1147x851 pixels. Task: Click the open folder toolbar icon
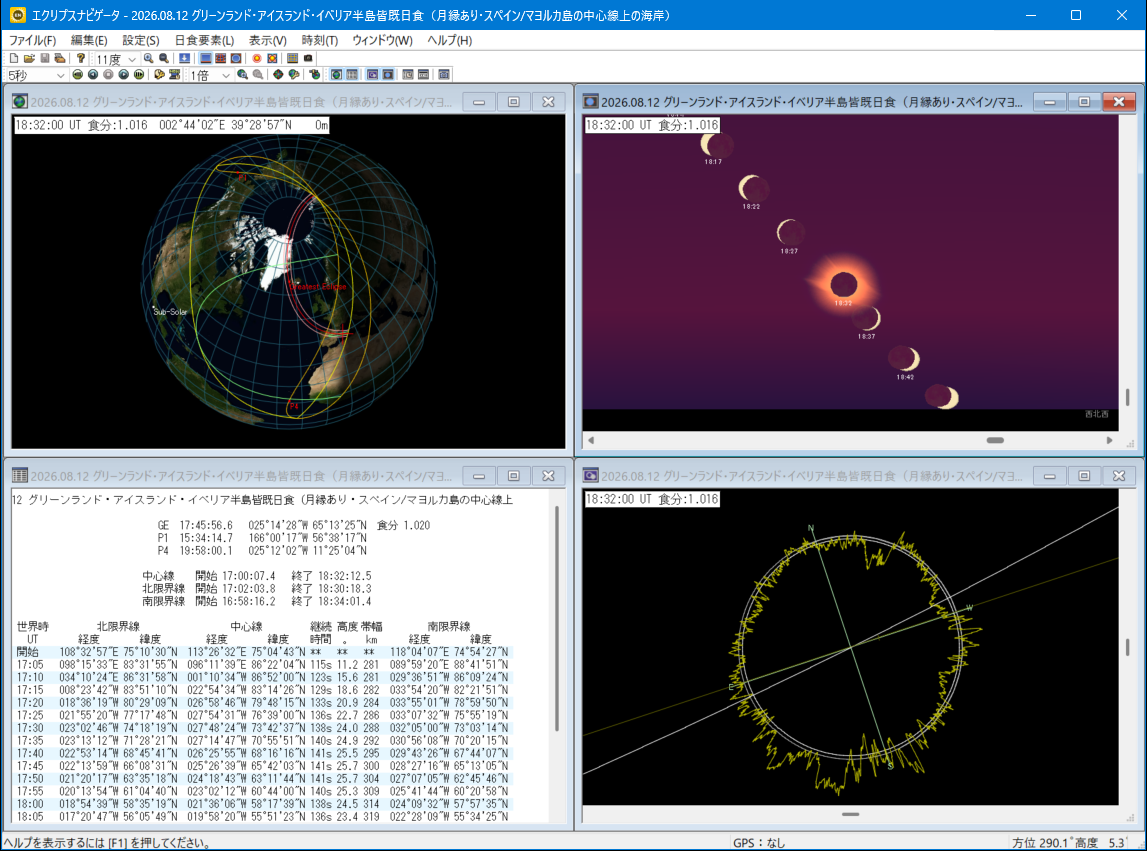pos(29,59)
